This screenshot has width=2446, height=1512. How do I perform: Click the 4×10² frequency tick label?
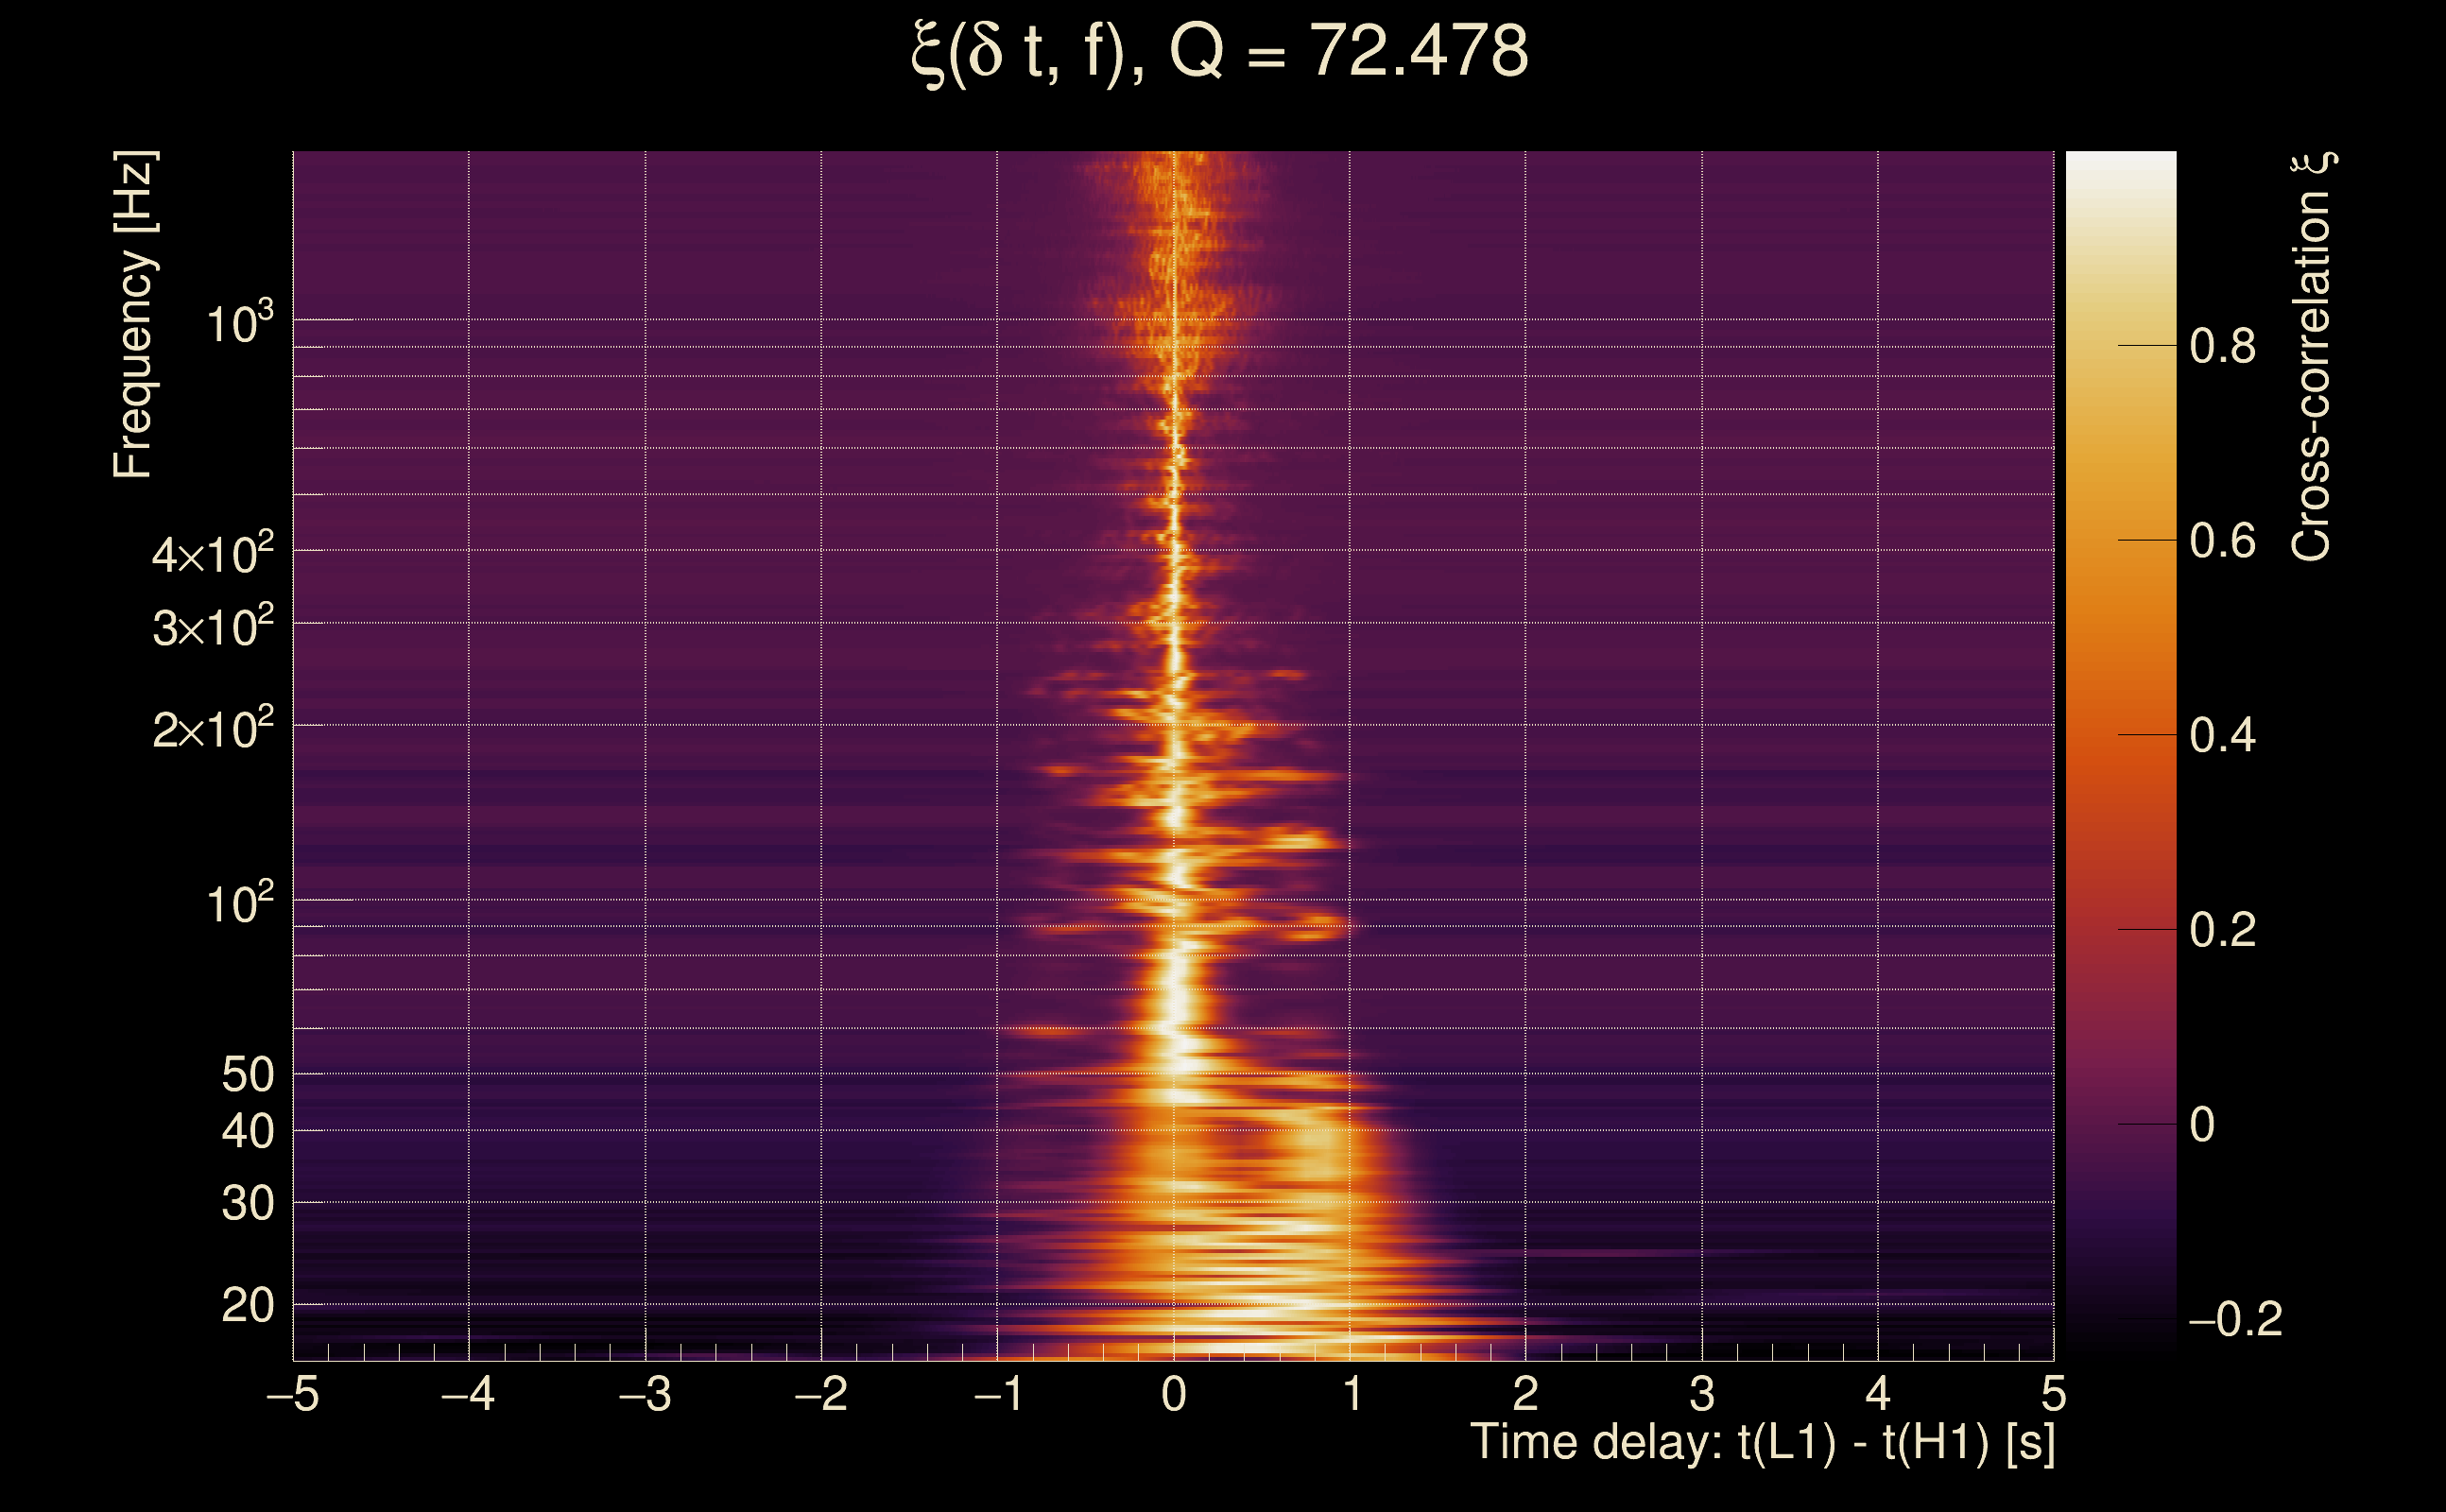[x=213, y=553]
